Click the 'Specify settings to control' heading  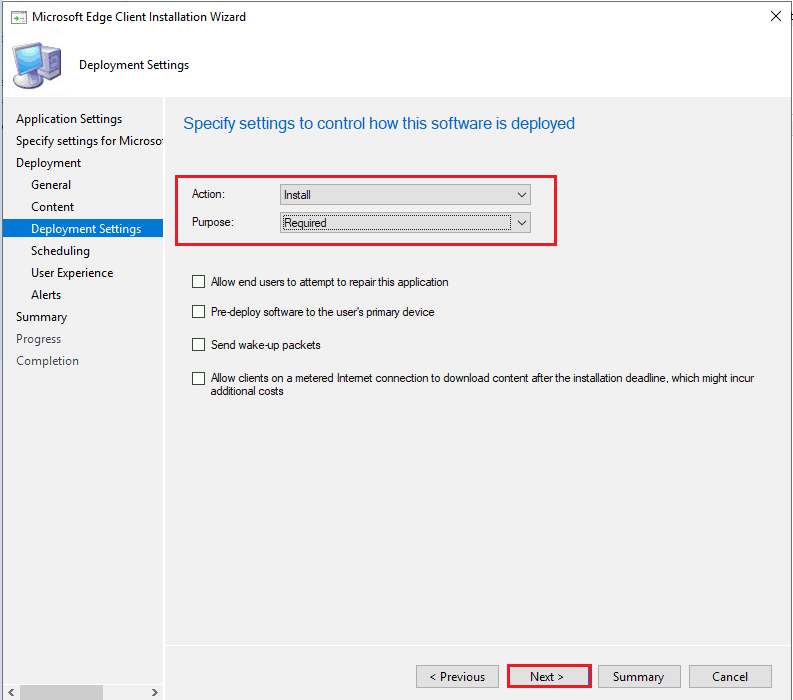coord(379,124)
